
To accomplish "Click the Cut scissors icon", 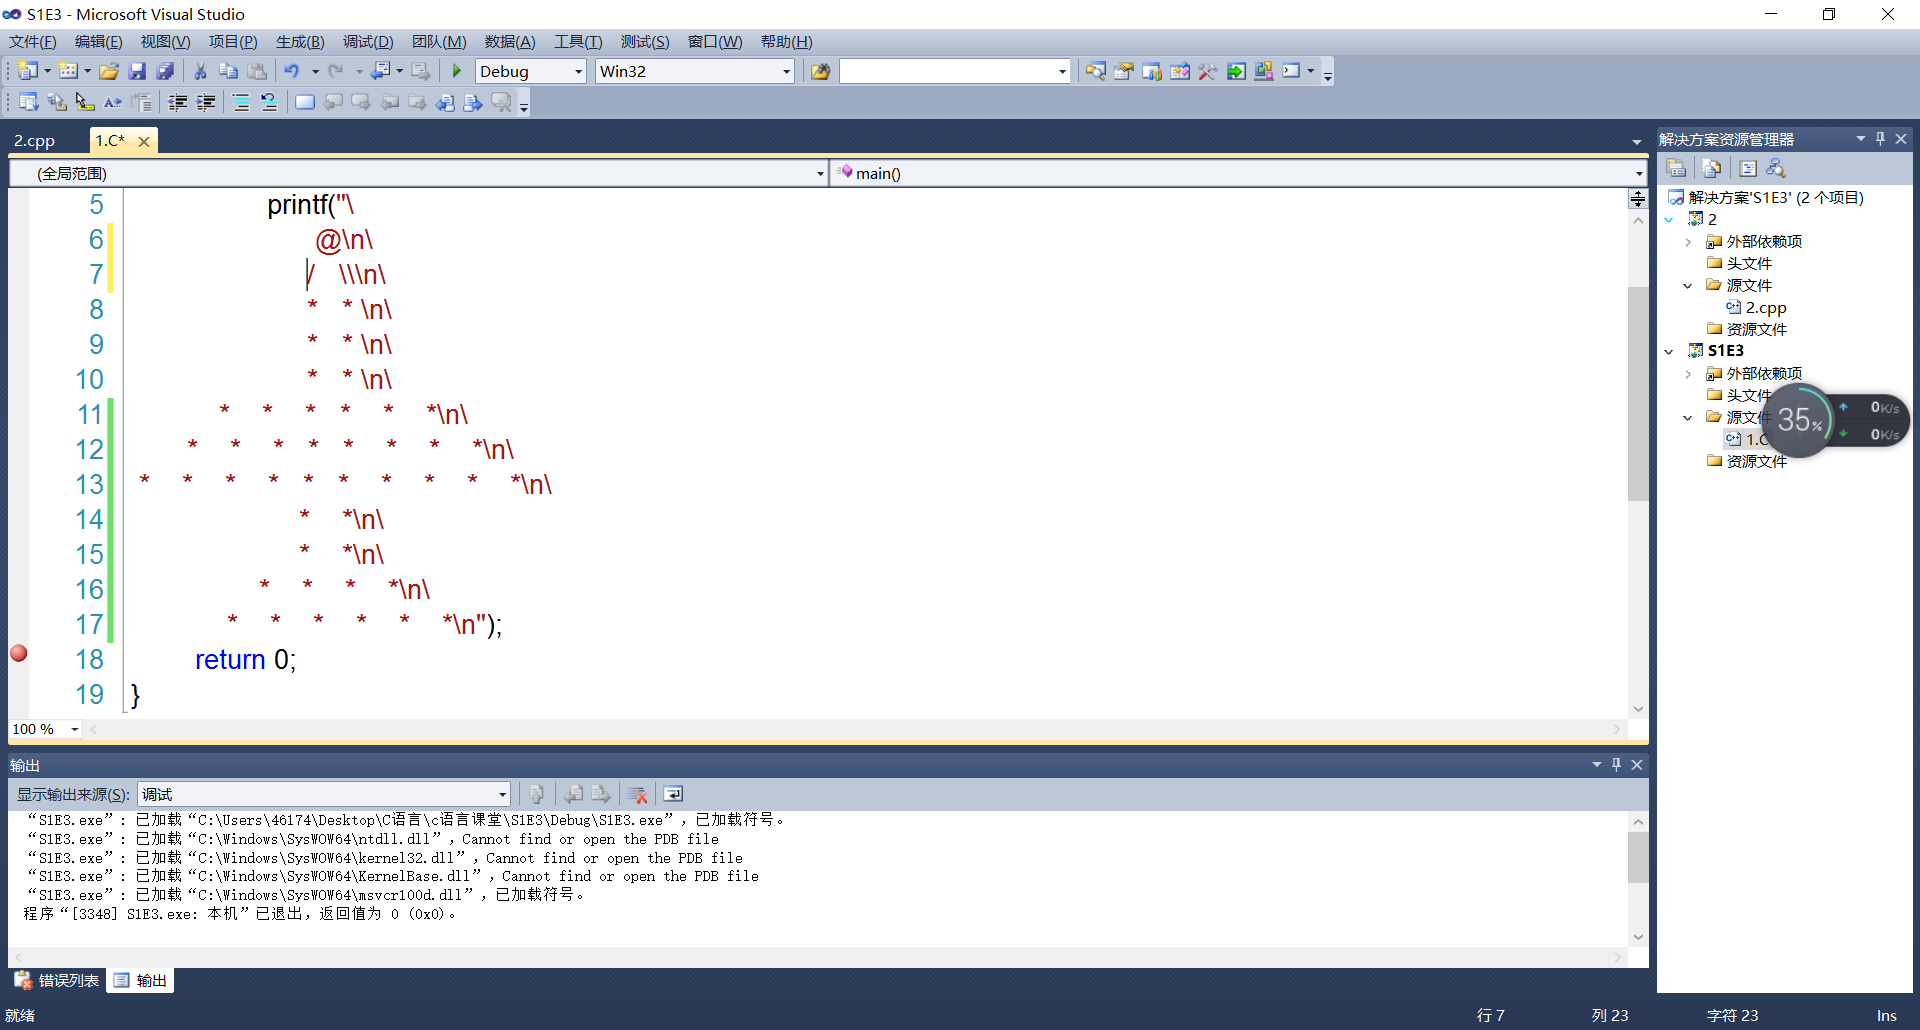I will coord(200,71).
